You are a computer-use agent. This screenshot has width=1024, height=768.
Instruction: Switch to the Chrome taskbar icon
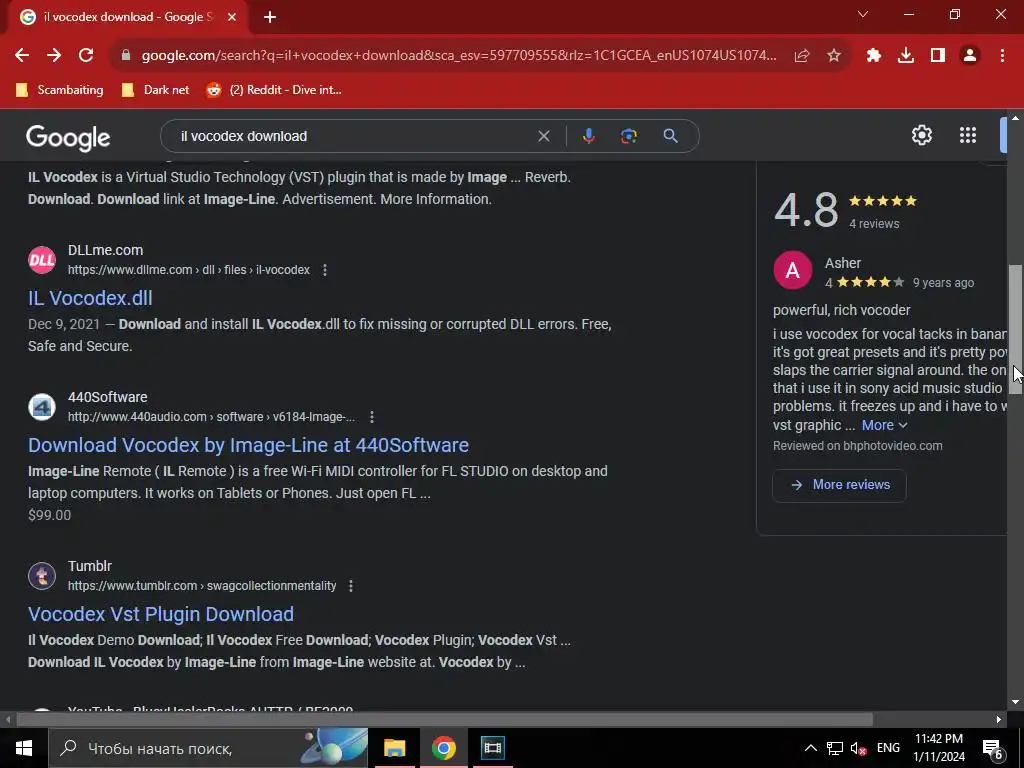pos(443,748)
